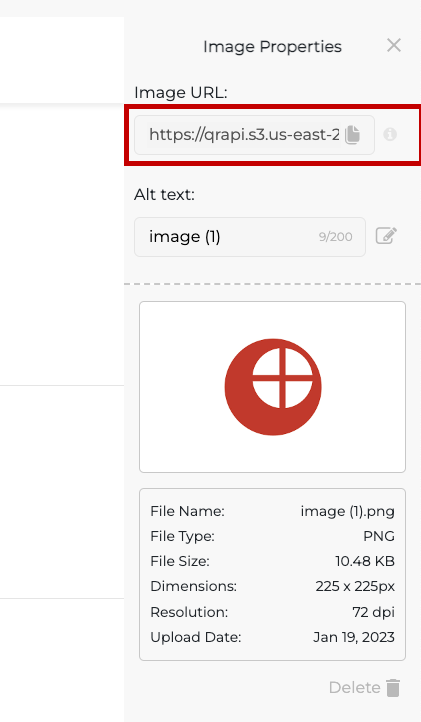This screenshot has height=722, width=421.
Task: Click the red circle image preview
Action: click(273, 387)
